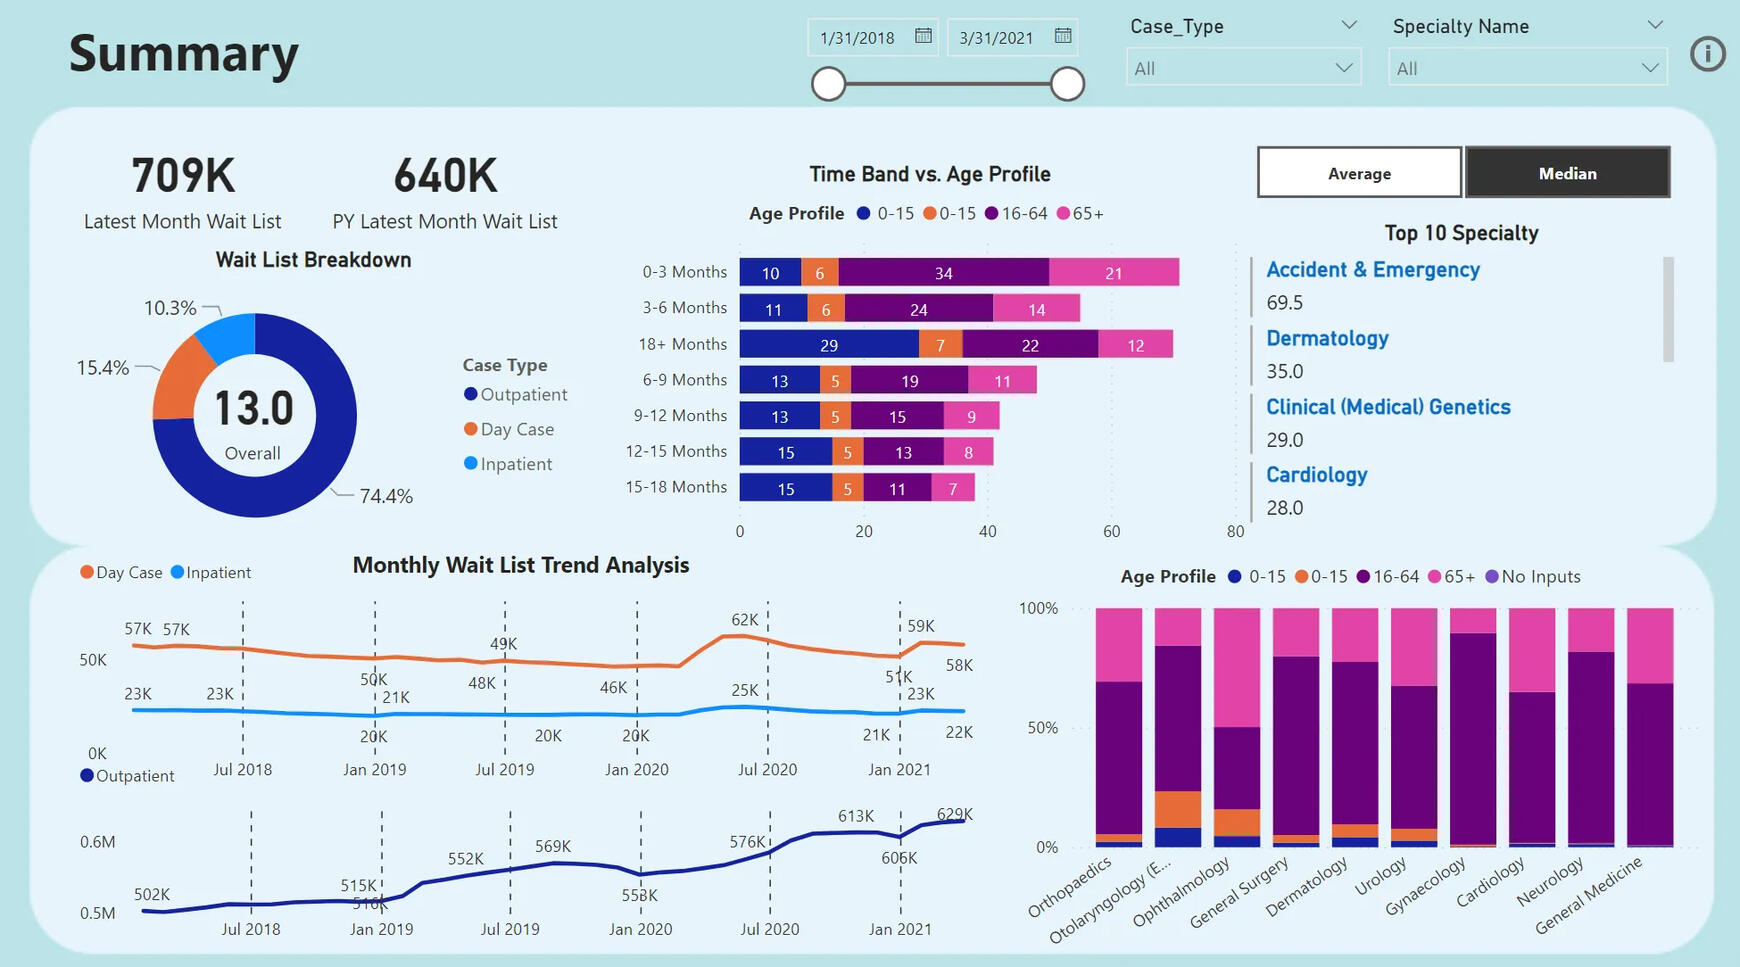Select Accident & Emergency in Top 10 Specialty
Image resolution: width=1740 pixels, height=967 pixels.
[x=1372, y=270]
